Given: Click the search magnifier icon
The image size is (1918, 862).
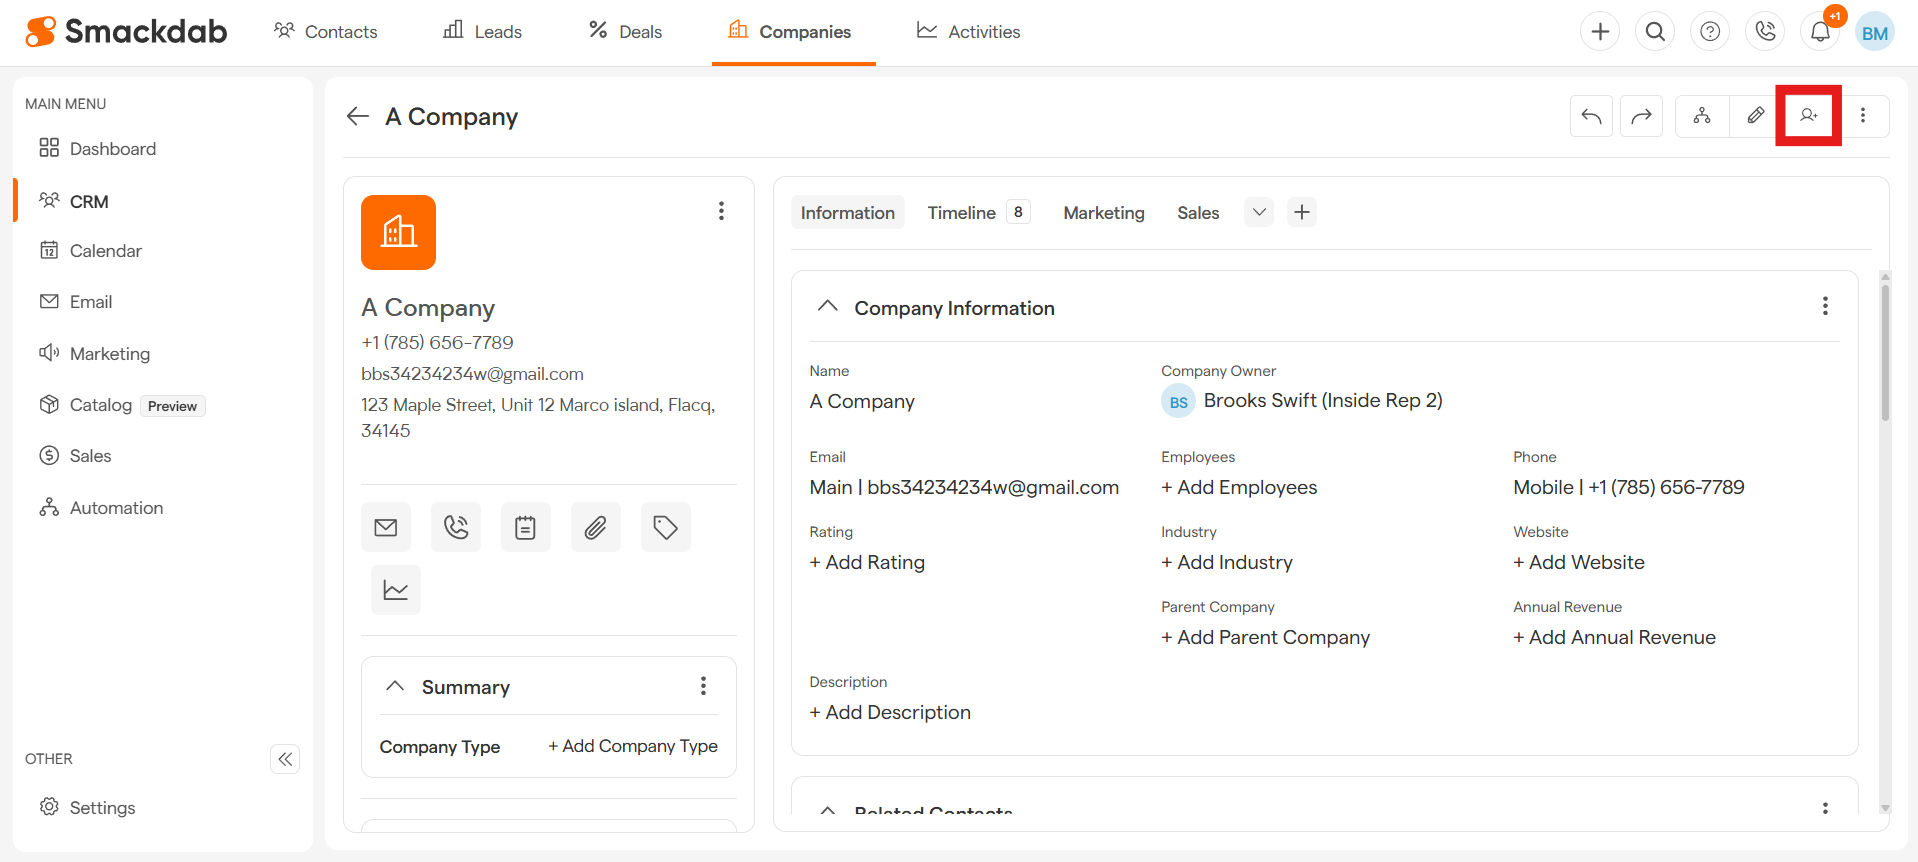Looking at the screenshot, I should click(1655, 32).
